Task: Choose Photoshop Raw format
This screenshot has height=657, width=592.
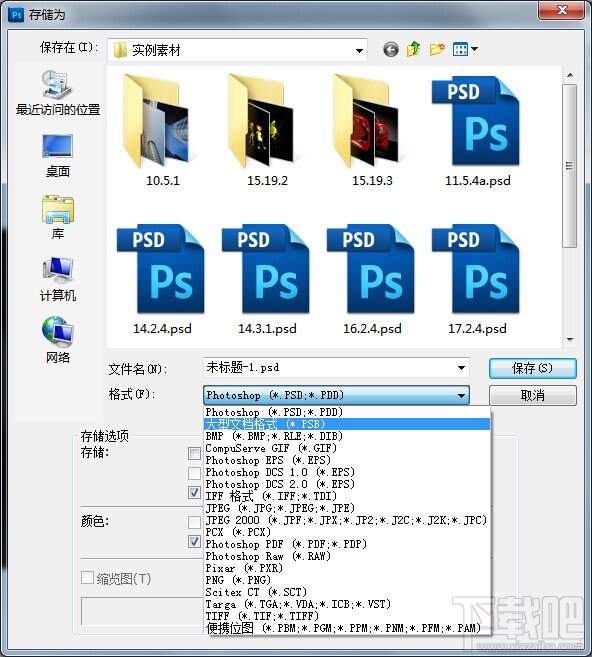Action: pyautogui.click(x=347, y=556)
